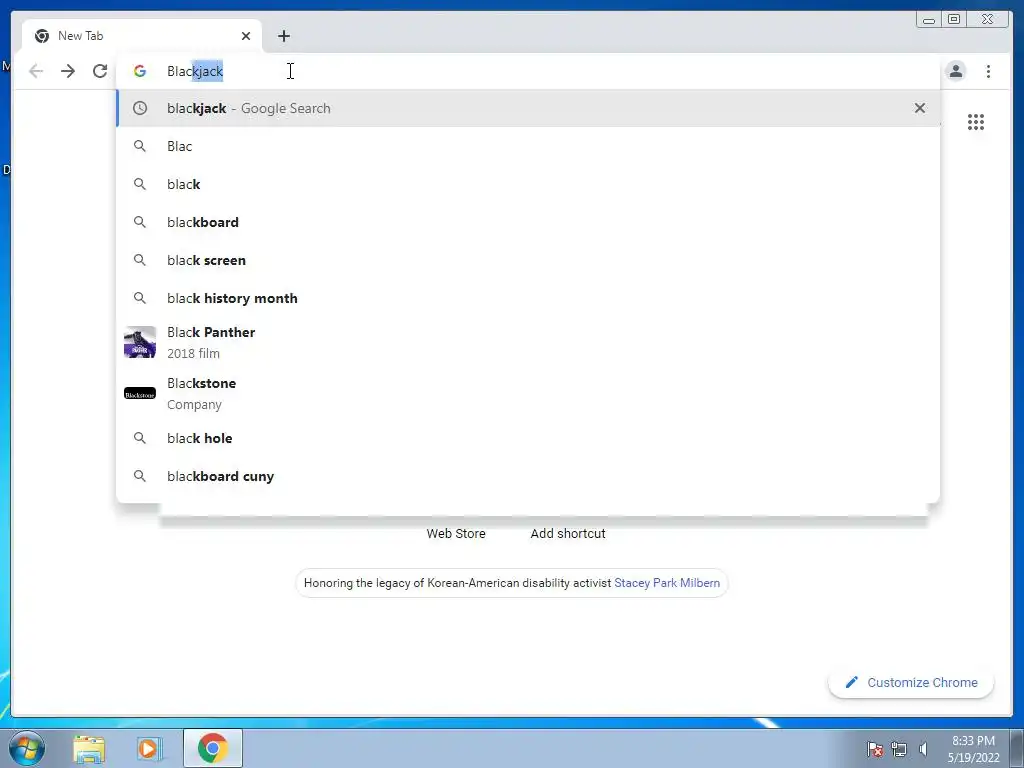Viewport: 1024px width, 768px height.
Task: Click the magnifier icon next to 'blackboard cuny'
Action: [140, 476]
